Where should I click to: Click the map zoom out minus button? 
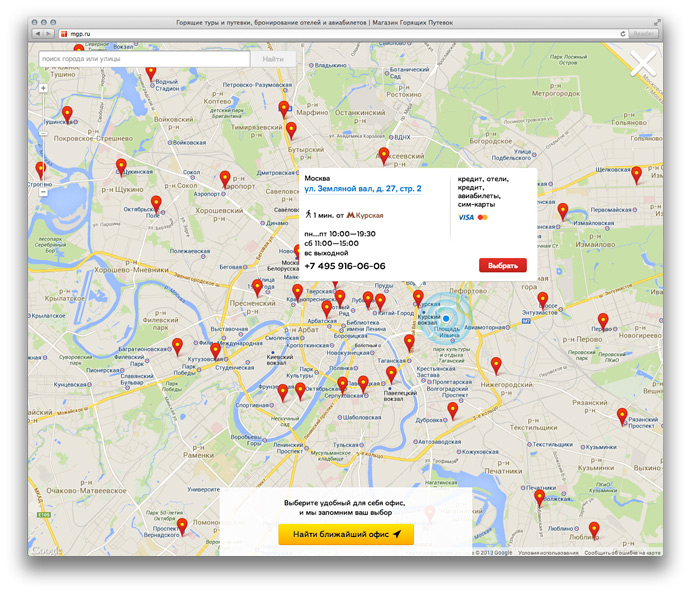[43, 192]
